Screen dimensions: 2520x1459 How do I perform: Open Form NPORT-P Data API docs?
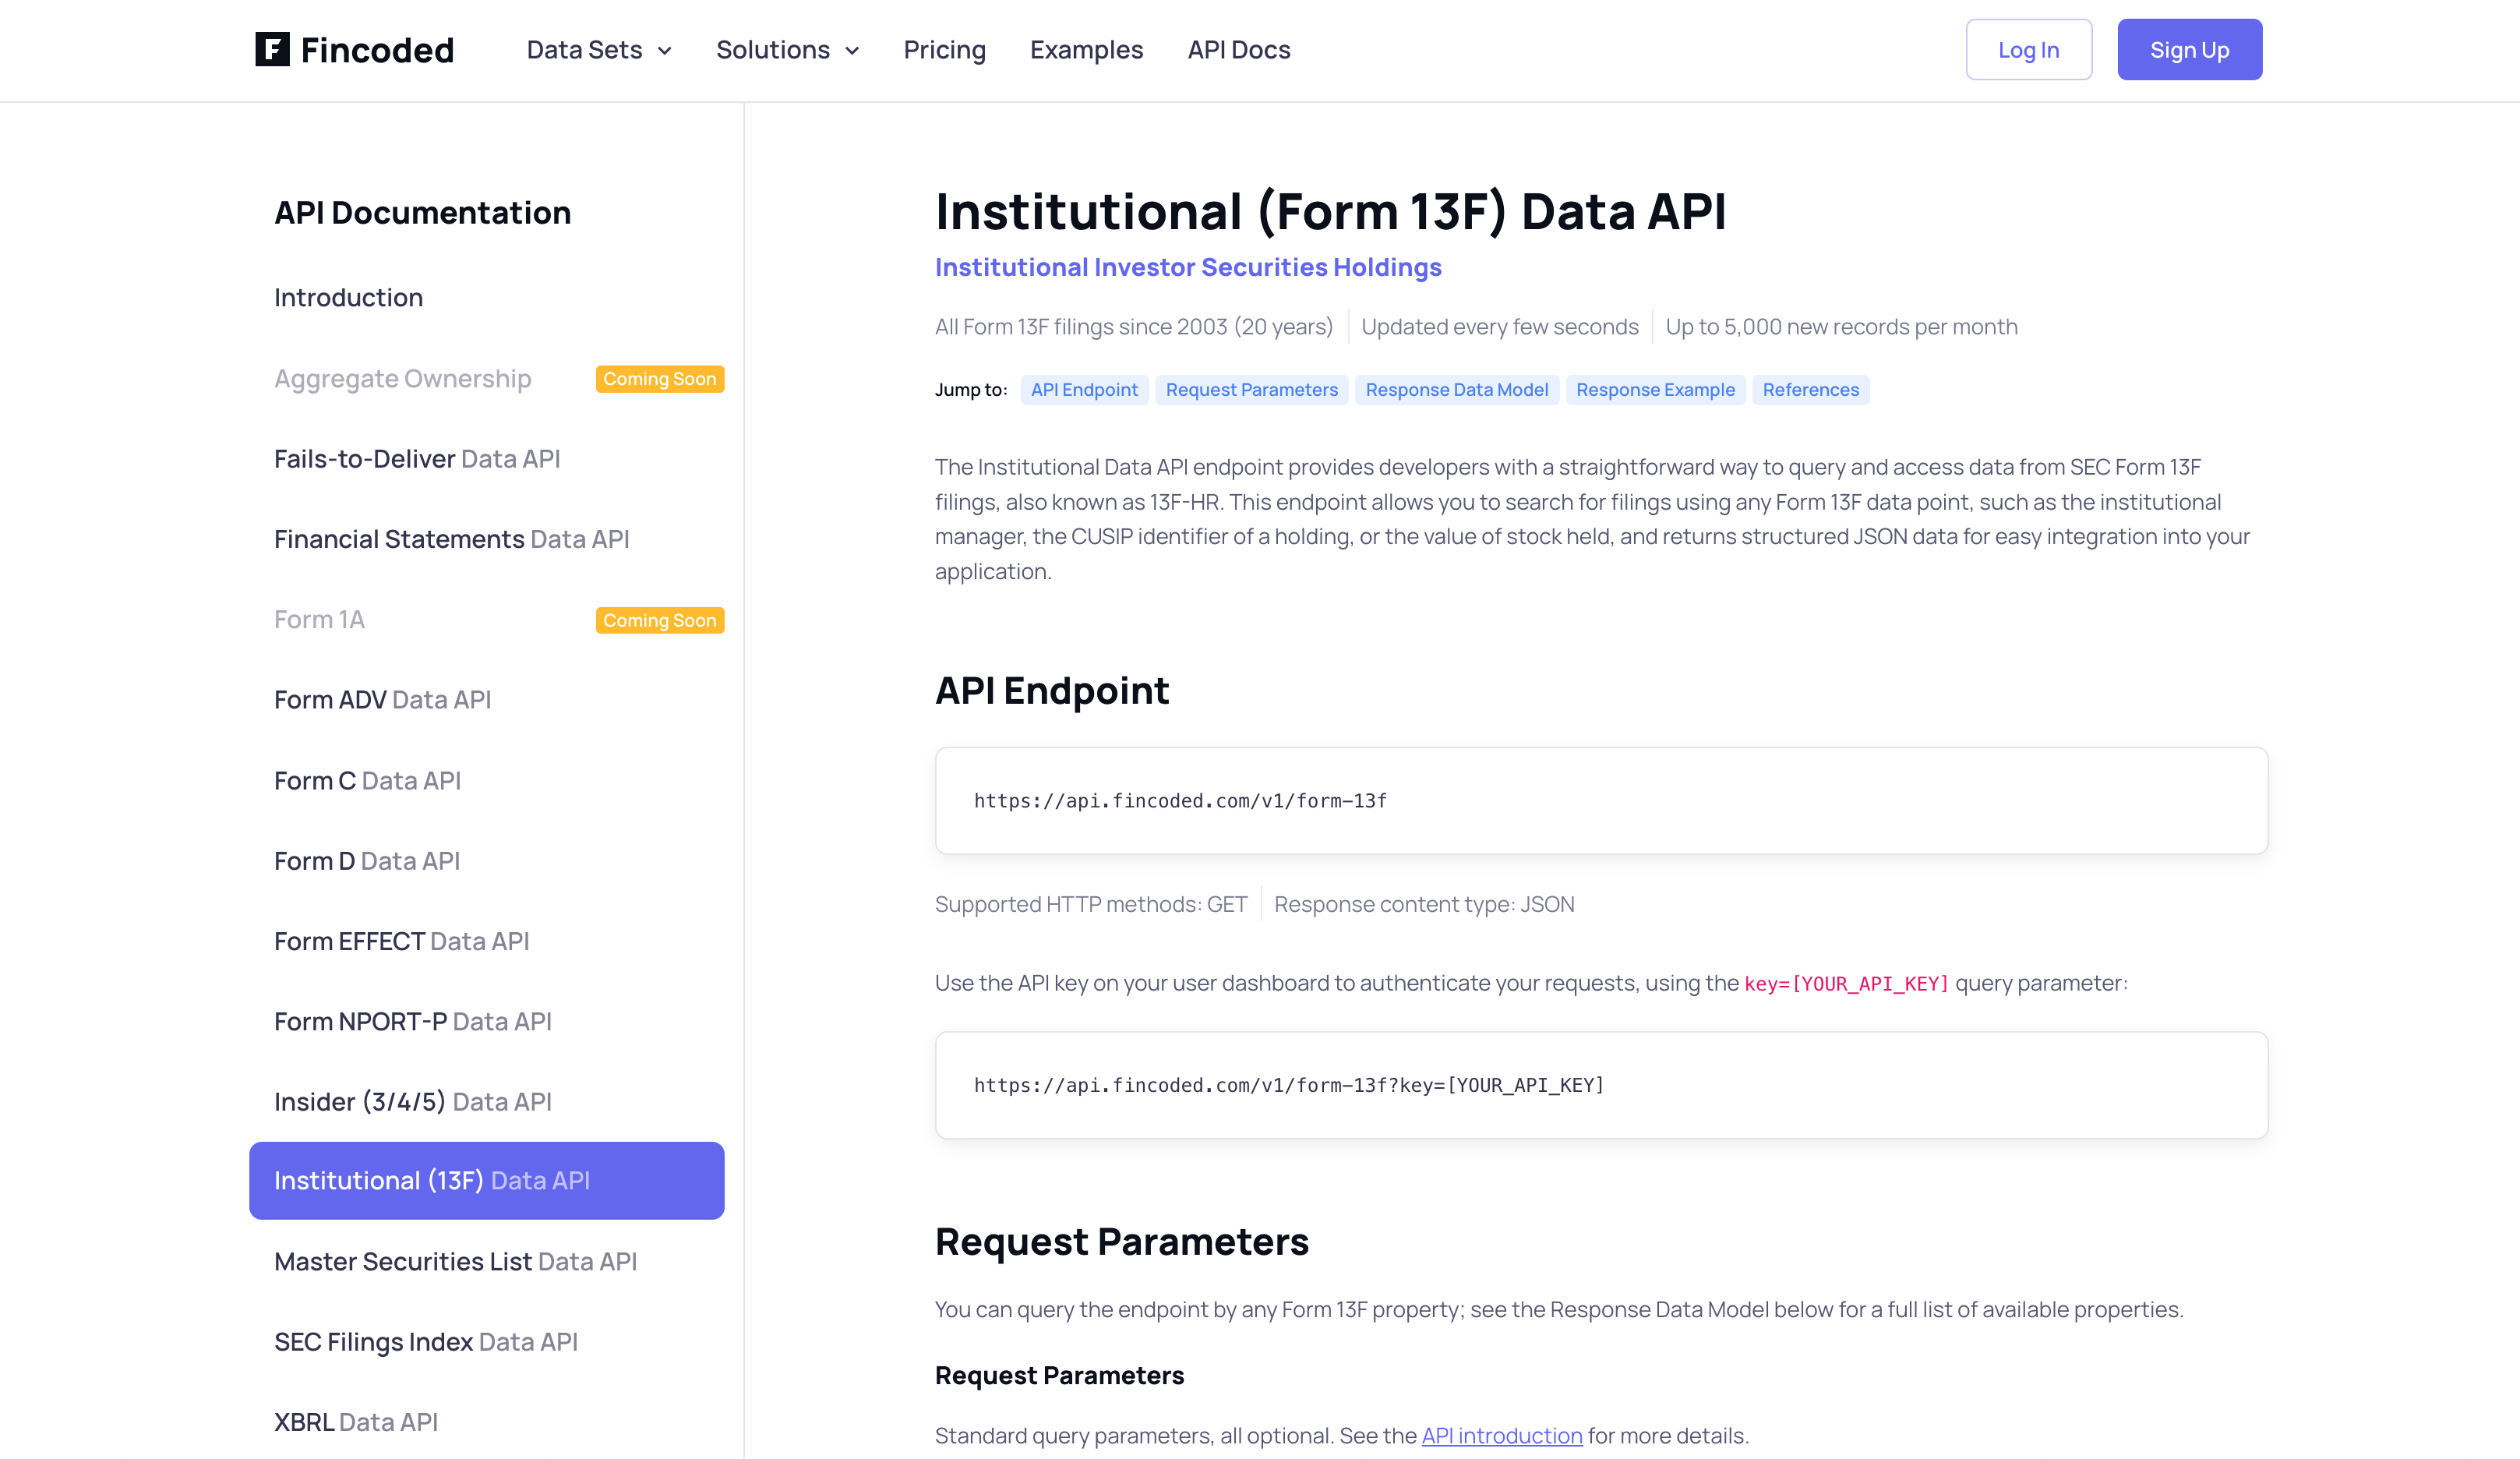[x=413, y=1022]
